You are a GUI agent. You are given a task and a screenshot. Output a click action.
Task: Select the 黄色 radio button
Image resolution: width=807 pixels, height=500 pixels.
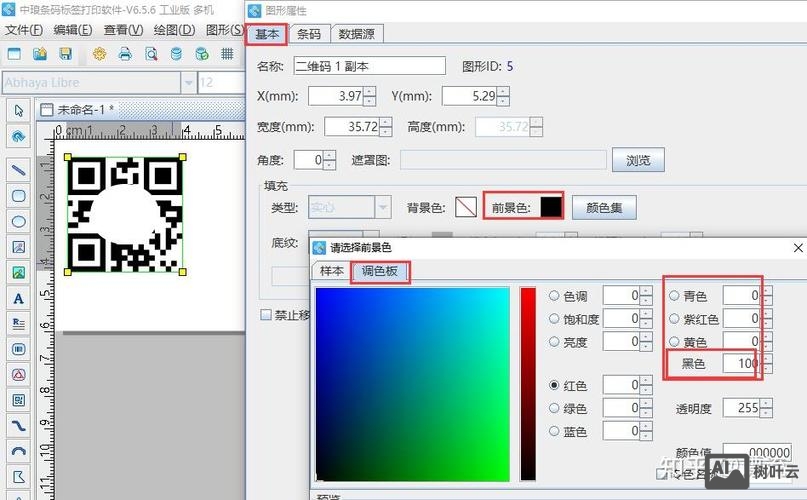674,341
